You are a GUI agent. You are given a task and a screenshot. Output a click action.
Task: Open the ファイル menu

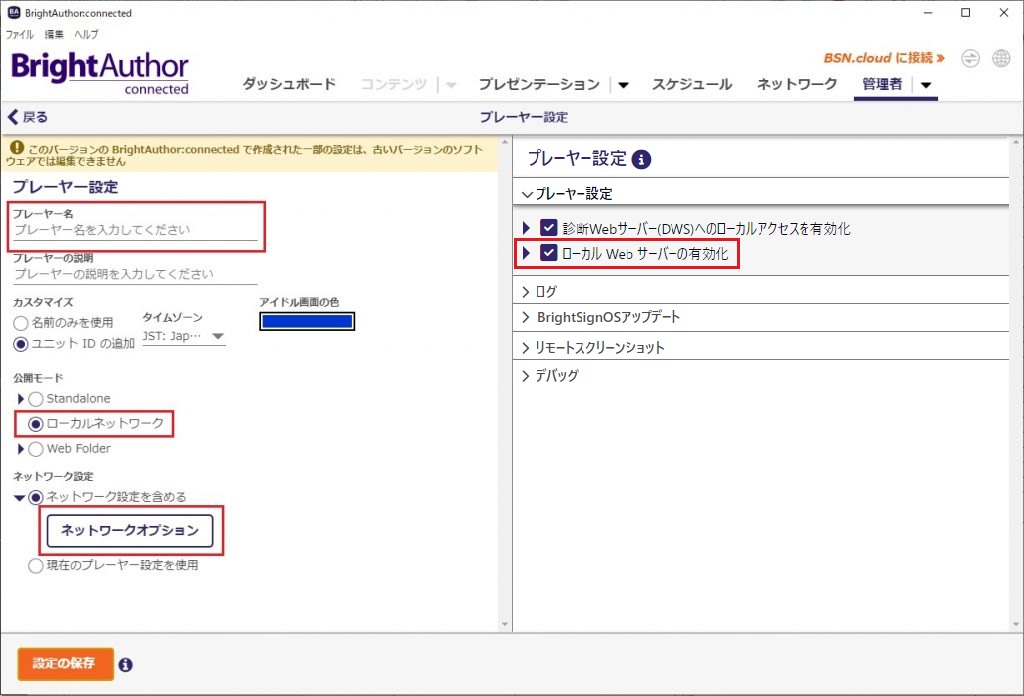pyautogui.click(x=20, y=35)
